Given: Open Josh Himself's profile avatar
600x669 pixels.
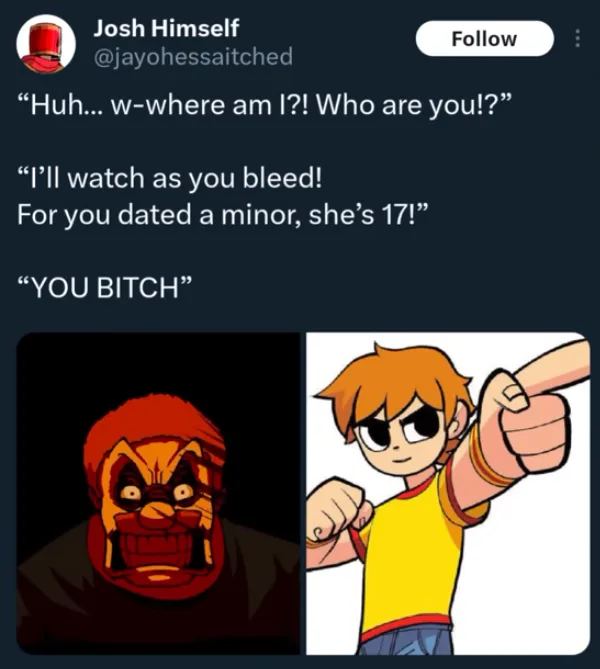Looking at the screenshot, I should point(46,44).
